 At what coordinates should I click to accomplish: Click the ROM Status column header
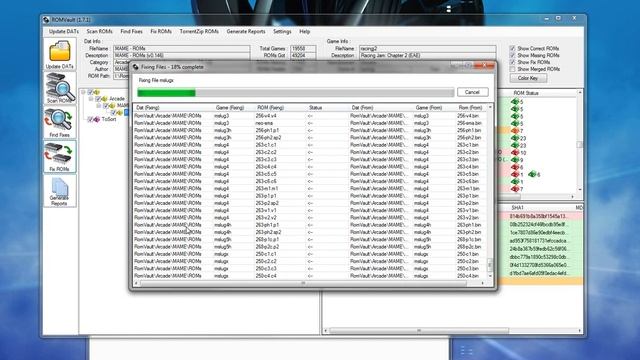tap(526, 93)
